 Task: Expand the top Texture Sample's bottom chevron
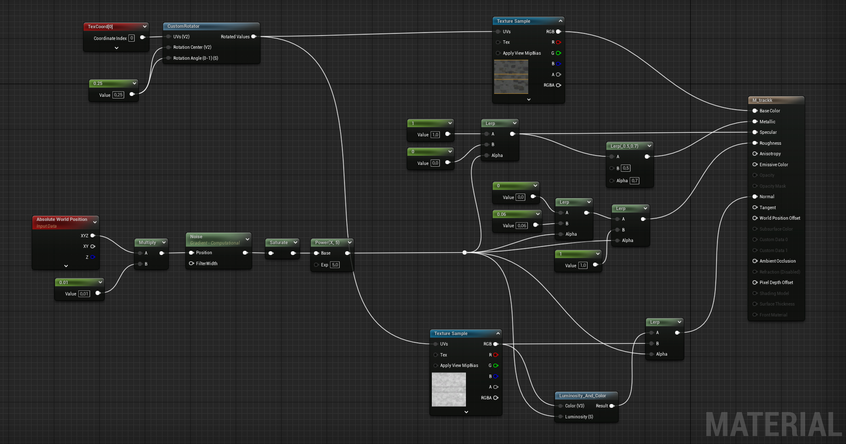click(x=527, y=100)
